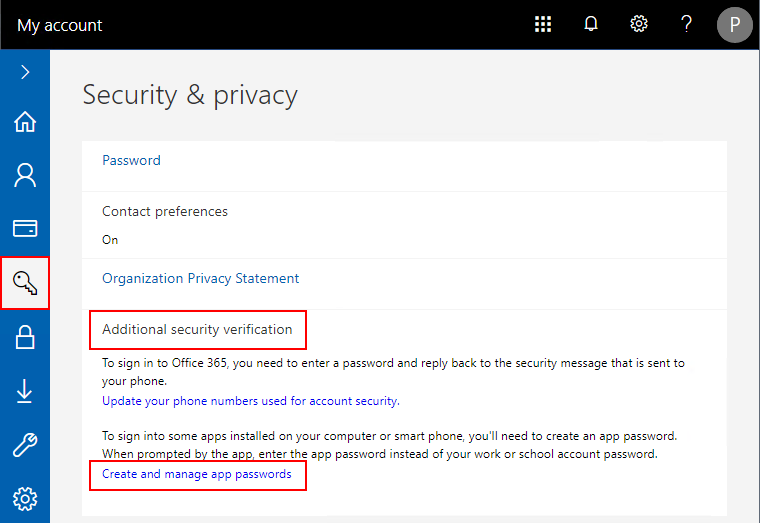
Task: Open the help question mark
Action: 686,24
